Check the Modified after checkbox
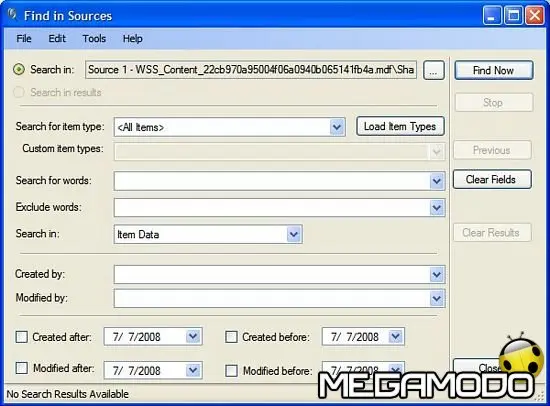 21,368
